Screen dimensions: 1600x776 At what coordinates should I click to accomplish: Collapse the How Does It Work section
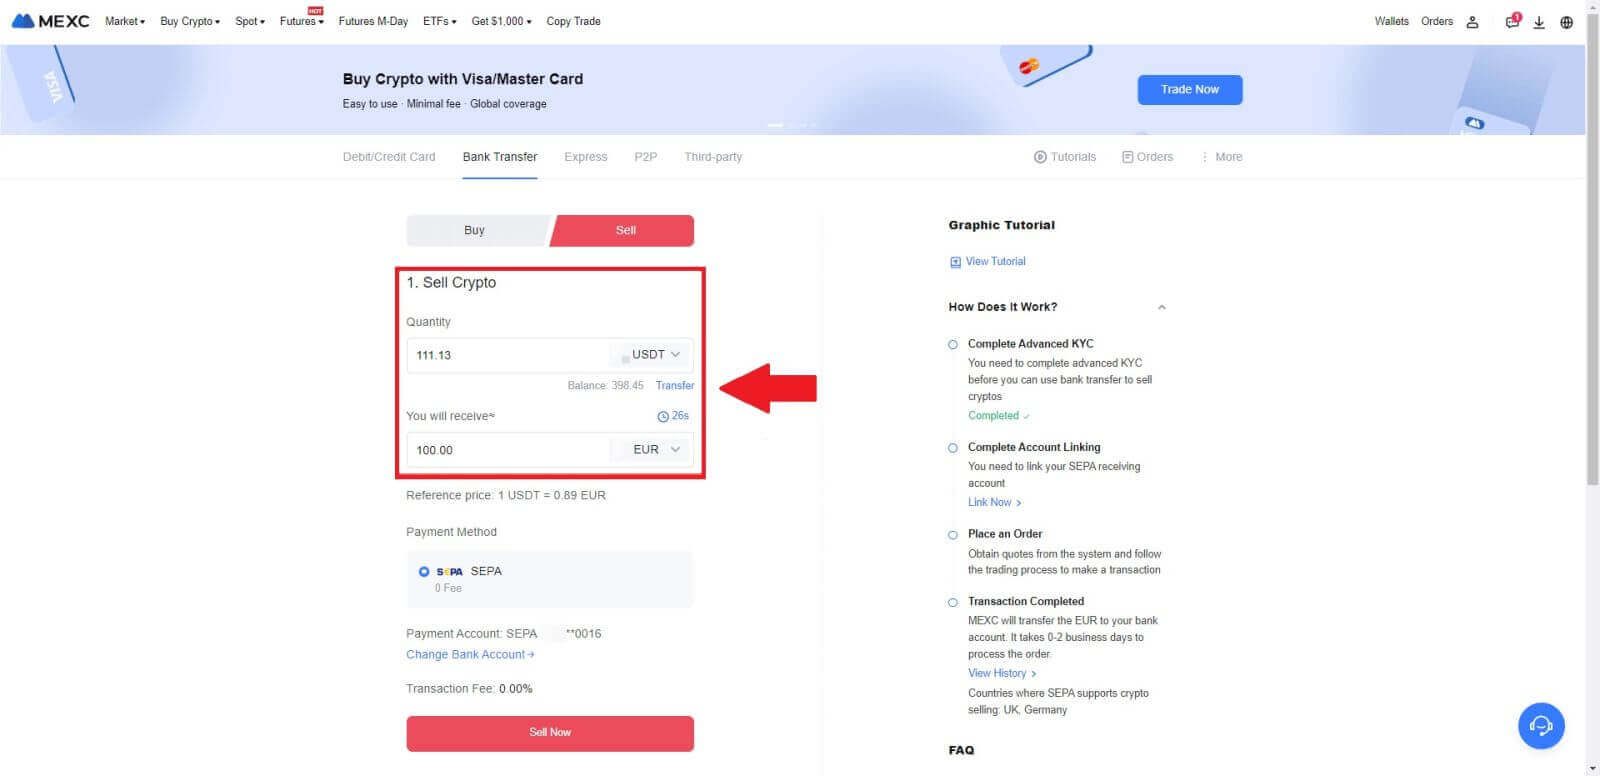pyautogui.click(x=1161, y=307)
